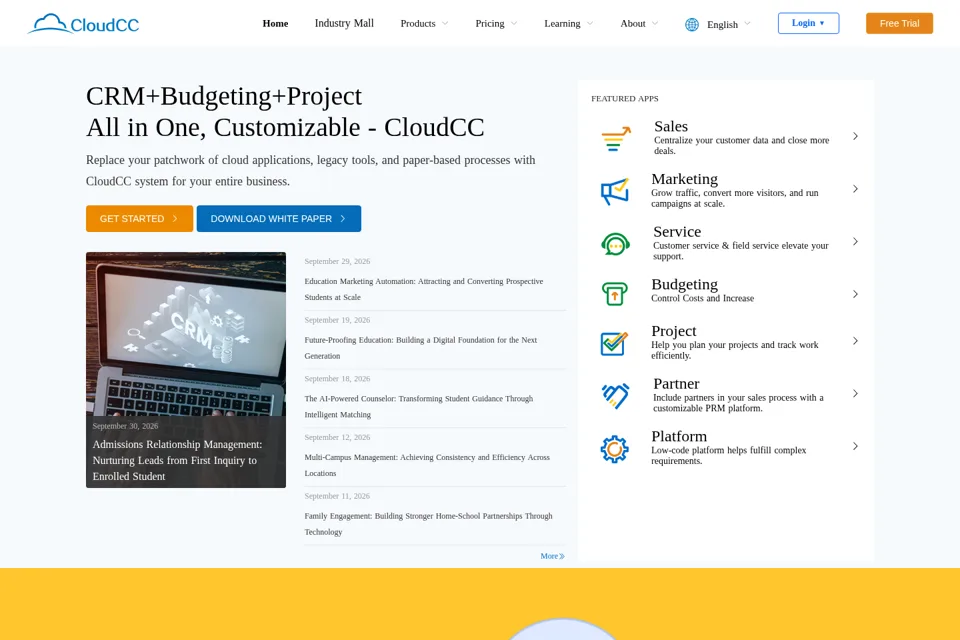Click the Service app title

click(677, 232)
